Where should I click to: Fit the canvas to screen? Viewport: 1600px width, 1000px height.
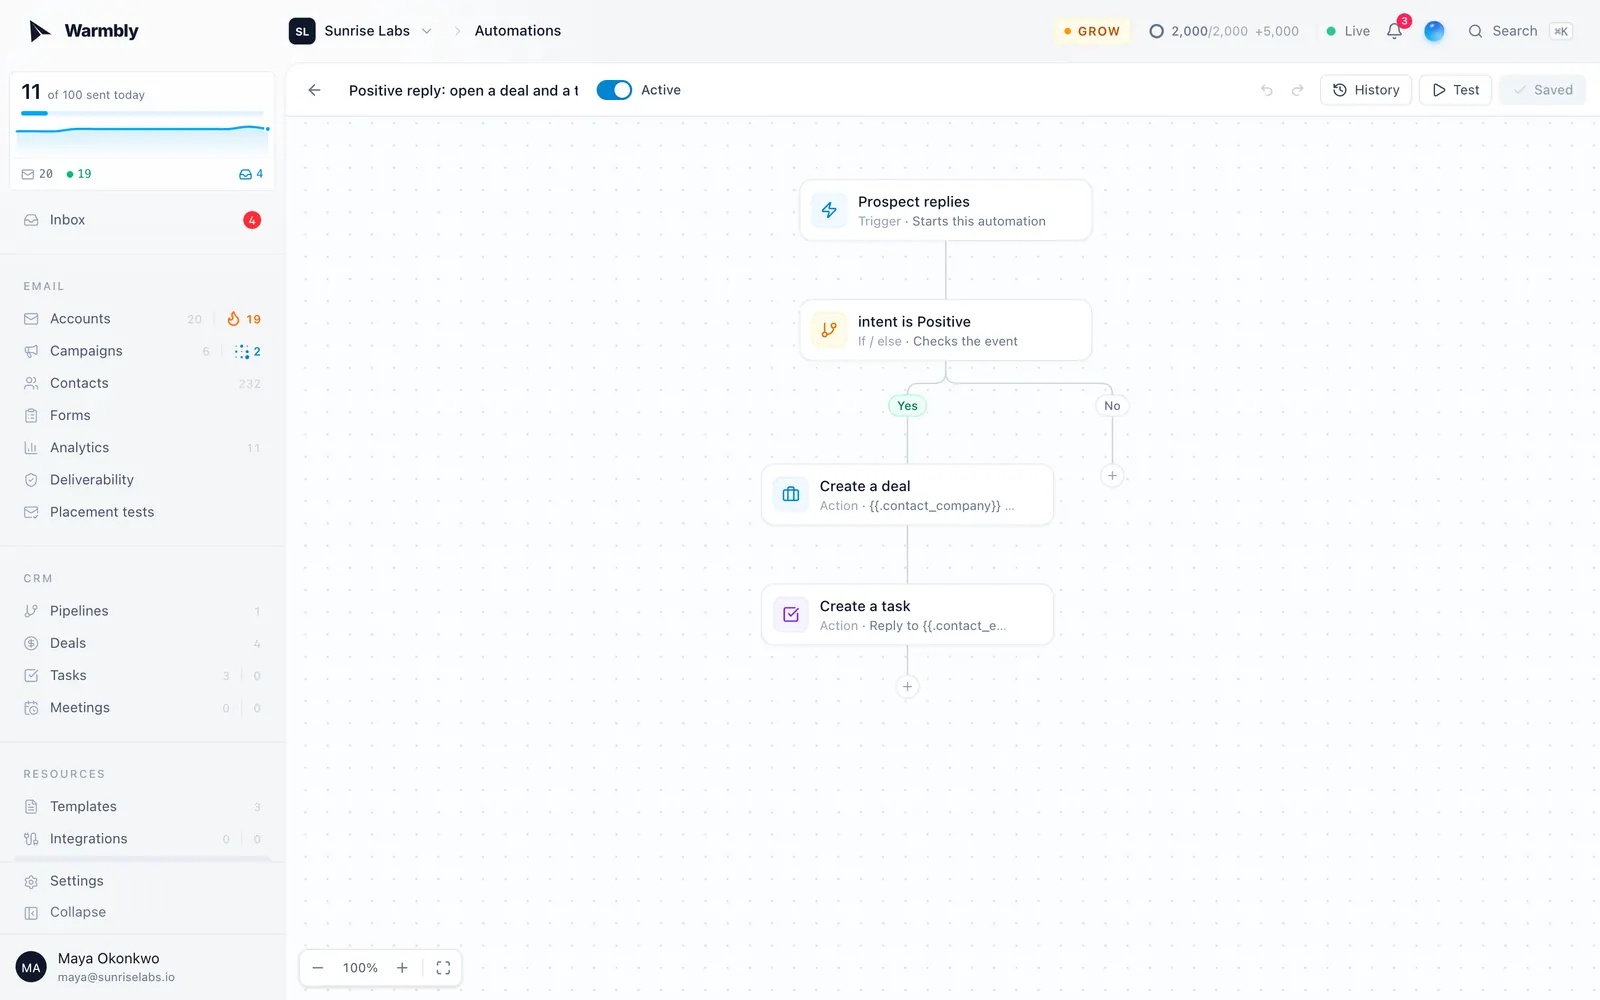[443, 968]
